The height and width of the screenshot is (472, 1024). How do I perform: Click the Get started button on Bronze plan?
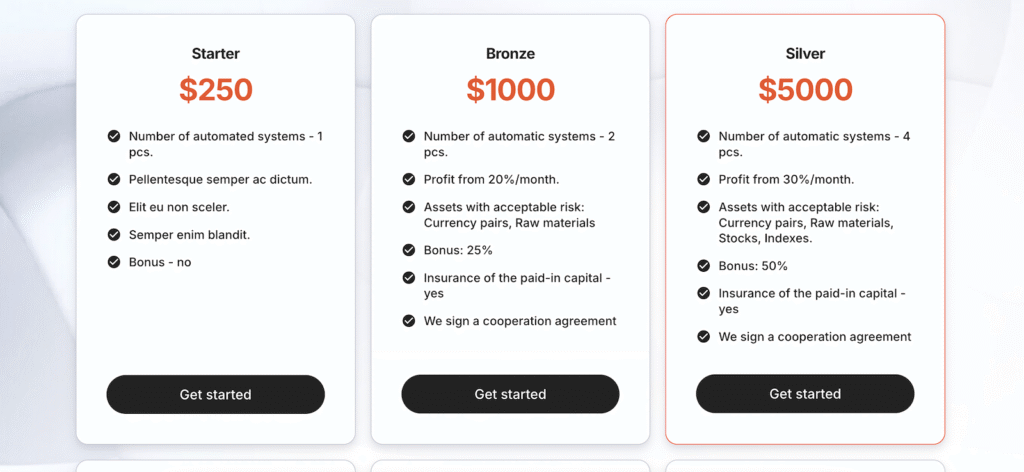pyautogui.click(x=510, y=394)
